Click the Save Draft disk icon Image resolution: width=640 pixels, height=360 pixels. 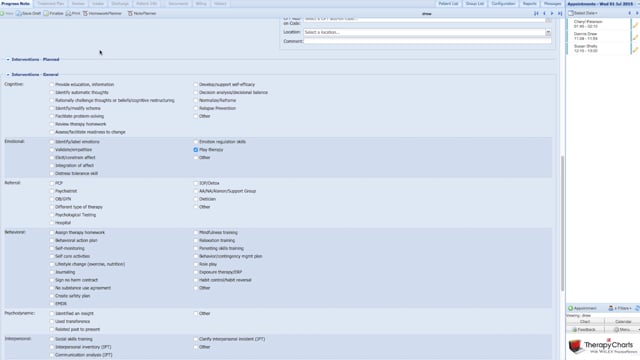tap(18, 13)
